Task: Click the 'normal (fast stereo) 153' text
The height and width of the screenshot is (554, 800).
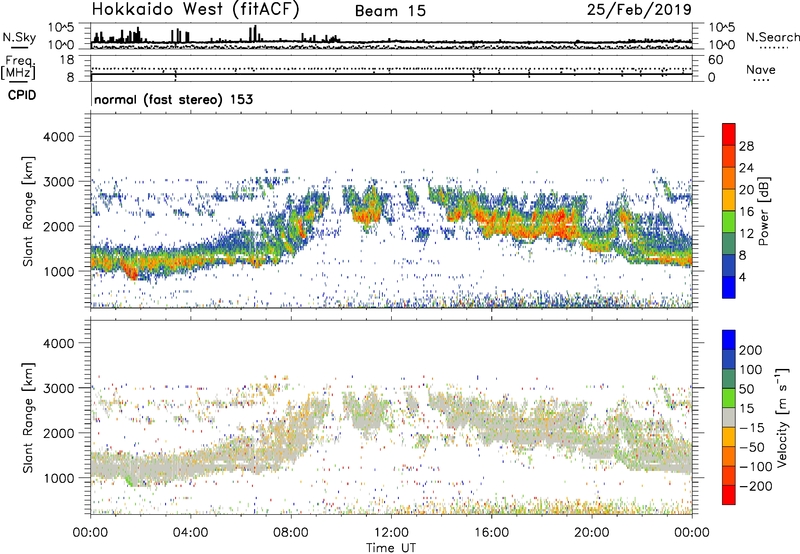Action: (173, 99)
